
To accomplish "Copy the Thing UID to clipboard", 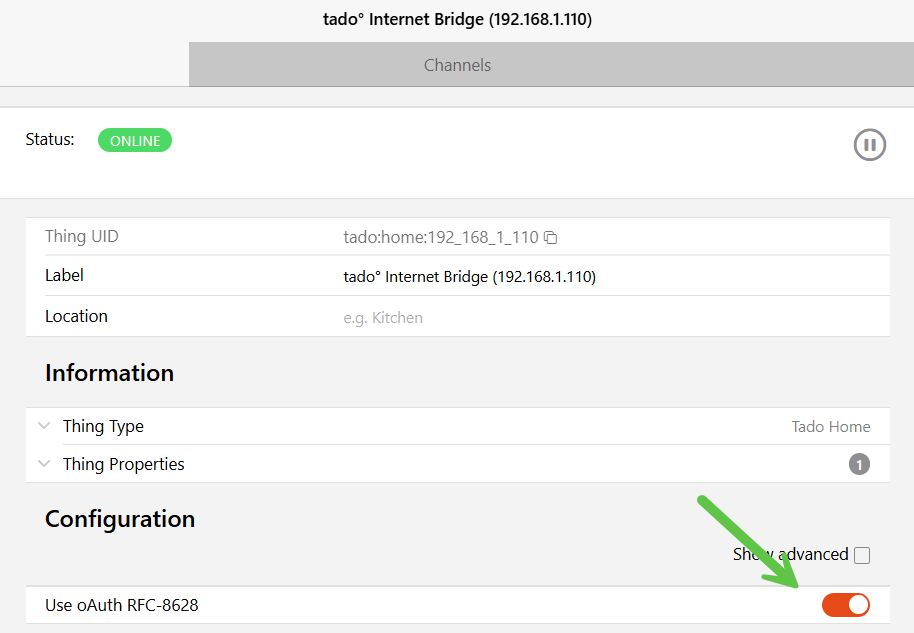I will [550, 238].
